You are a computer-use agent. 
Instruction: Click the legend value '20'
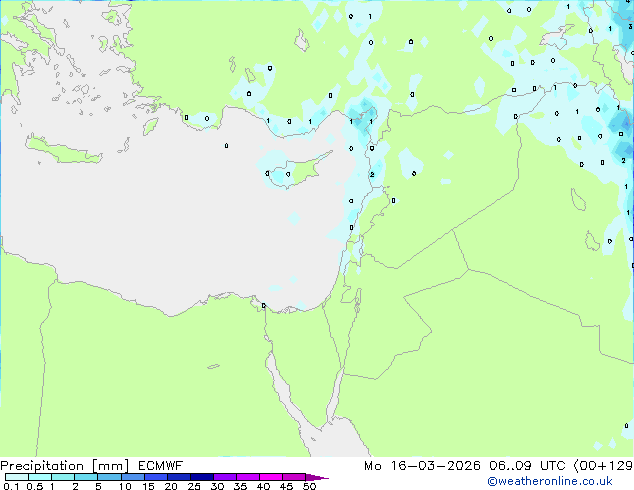pos(171,486)
